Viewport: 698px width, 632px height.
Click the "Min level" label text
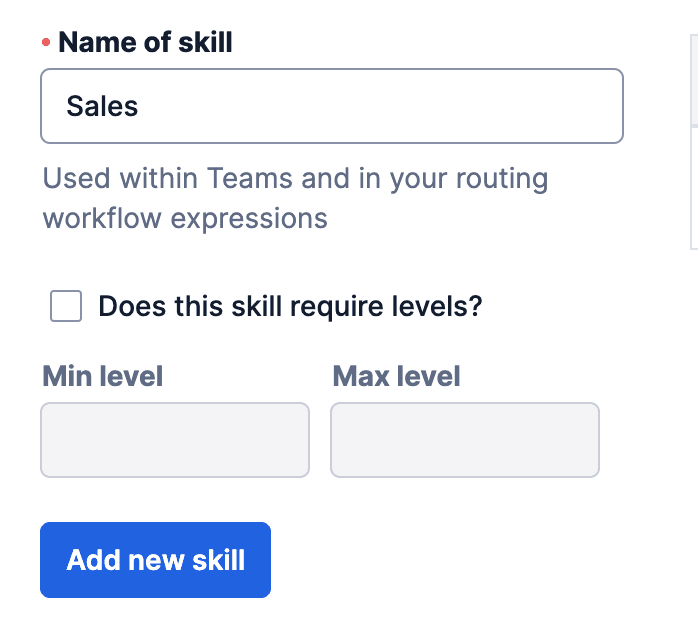point(102,376)
